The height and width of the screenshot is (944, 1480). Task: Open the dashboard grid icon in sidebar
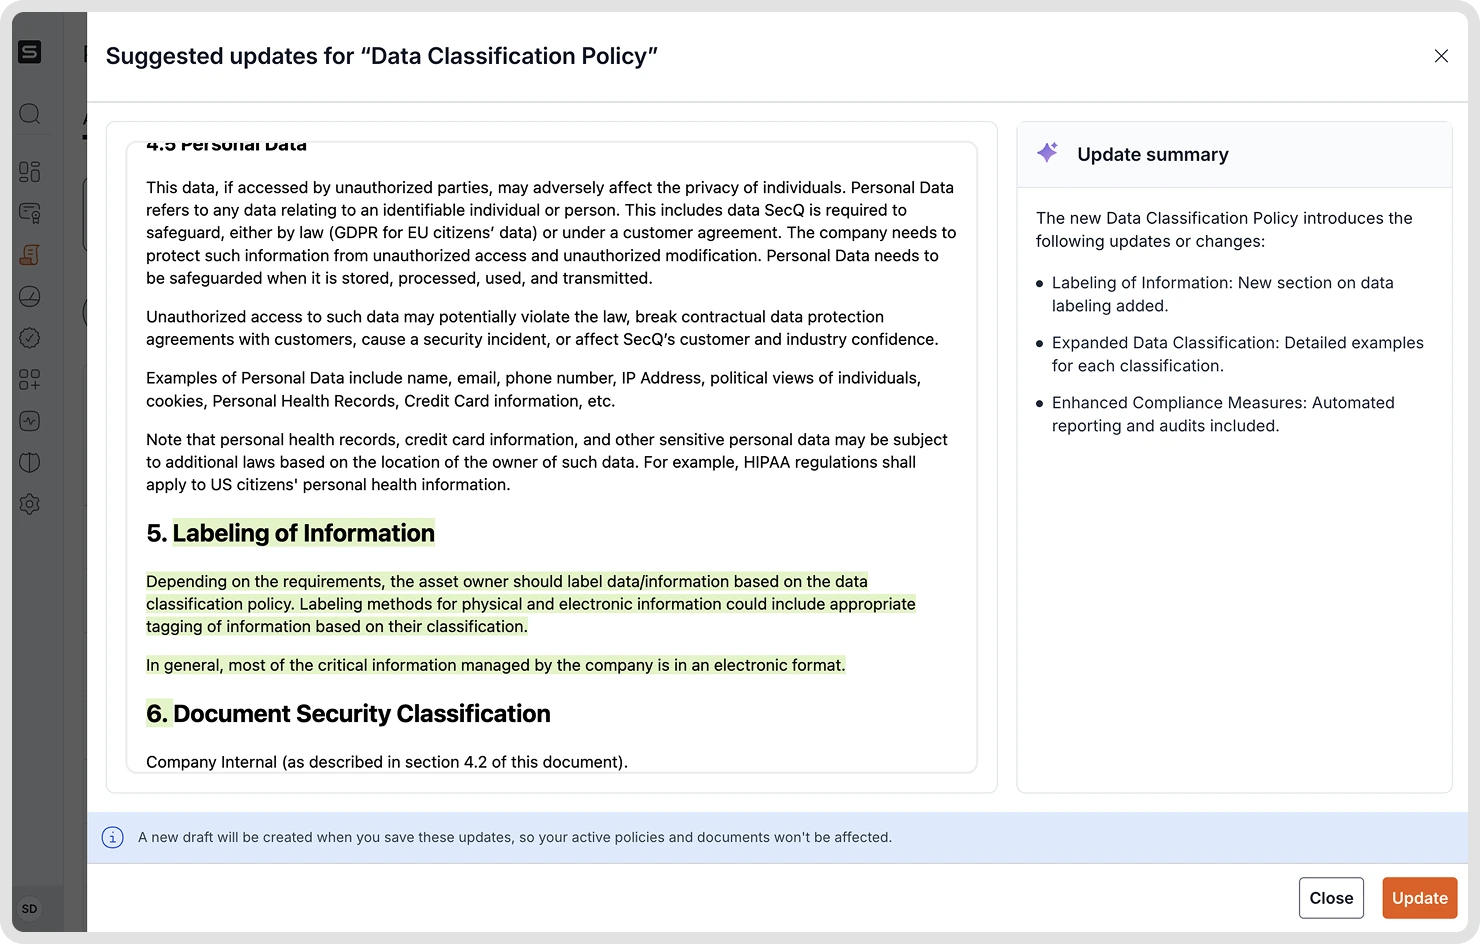(x=30, y=172)
